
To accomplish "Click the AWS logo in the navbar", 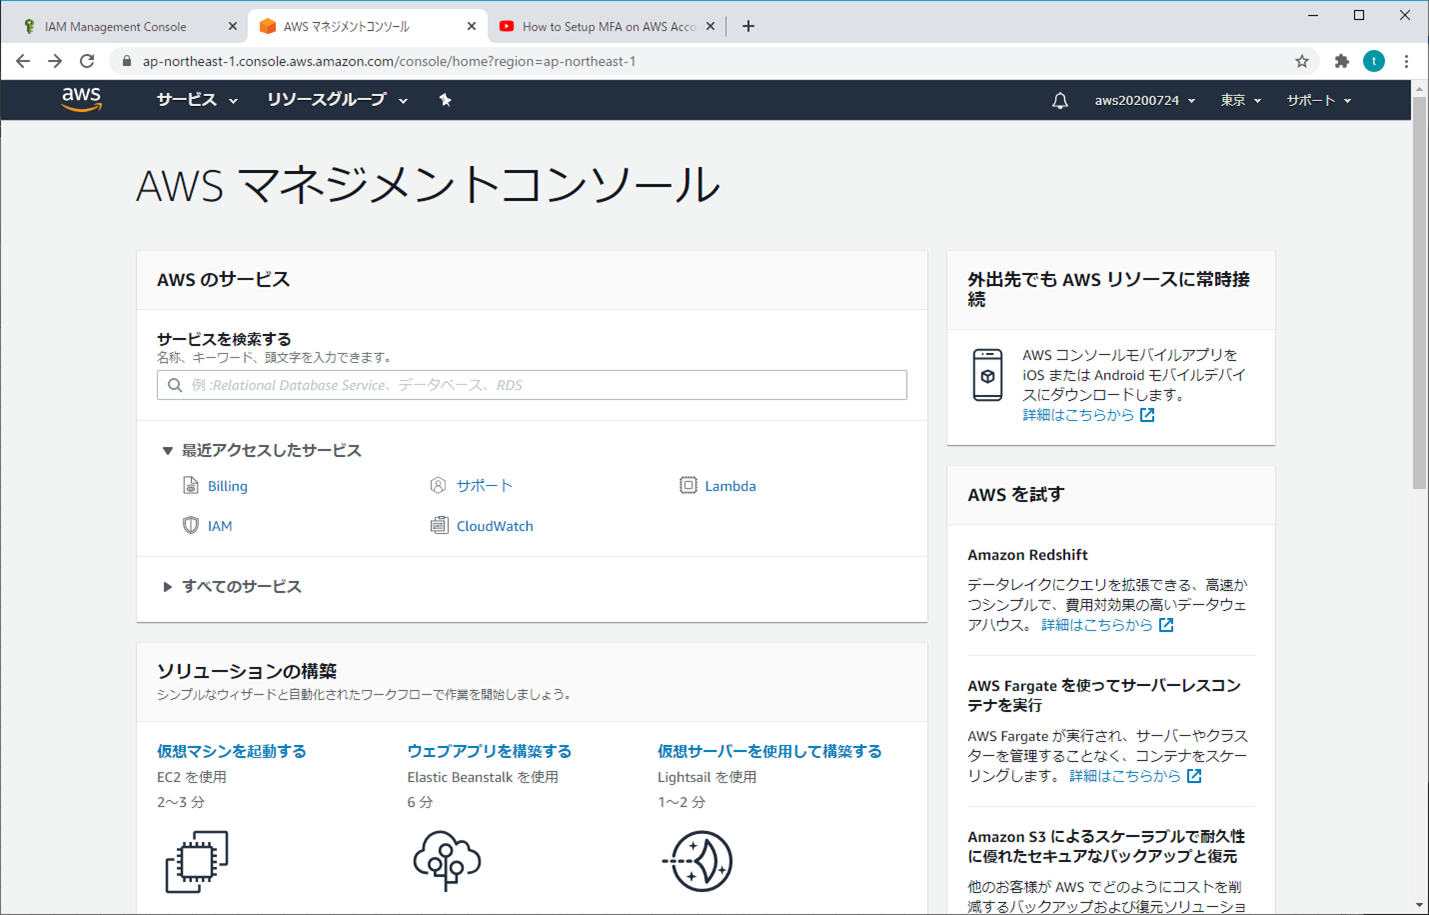I will pyautogui.click(x=81, y=99).
